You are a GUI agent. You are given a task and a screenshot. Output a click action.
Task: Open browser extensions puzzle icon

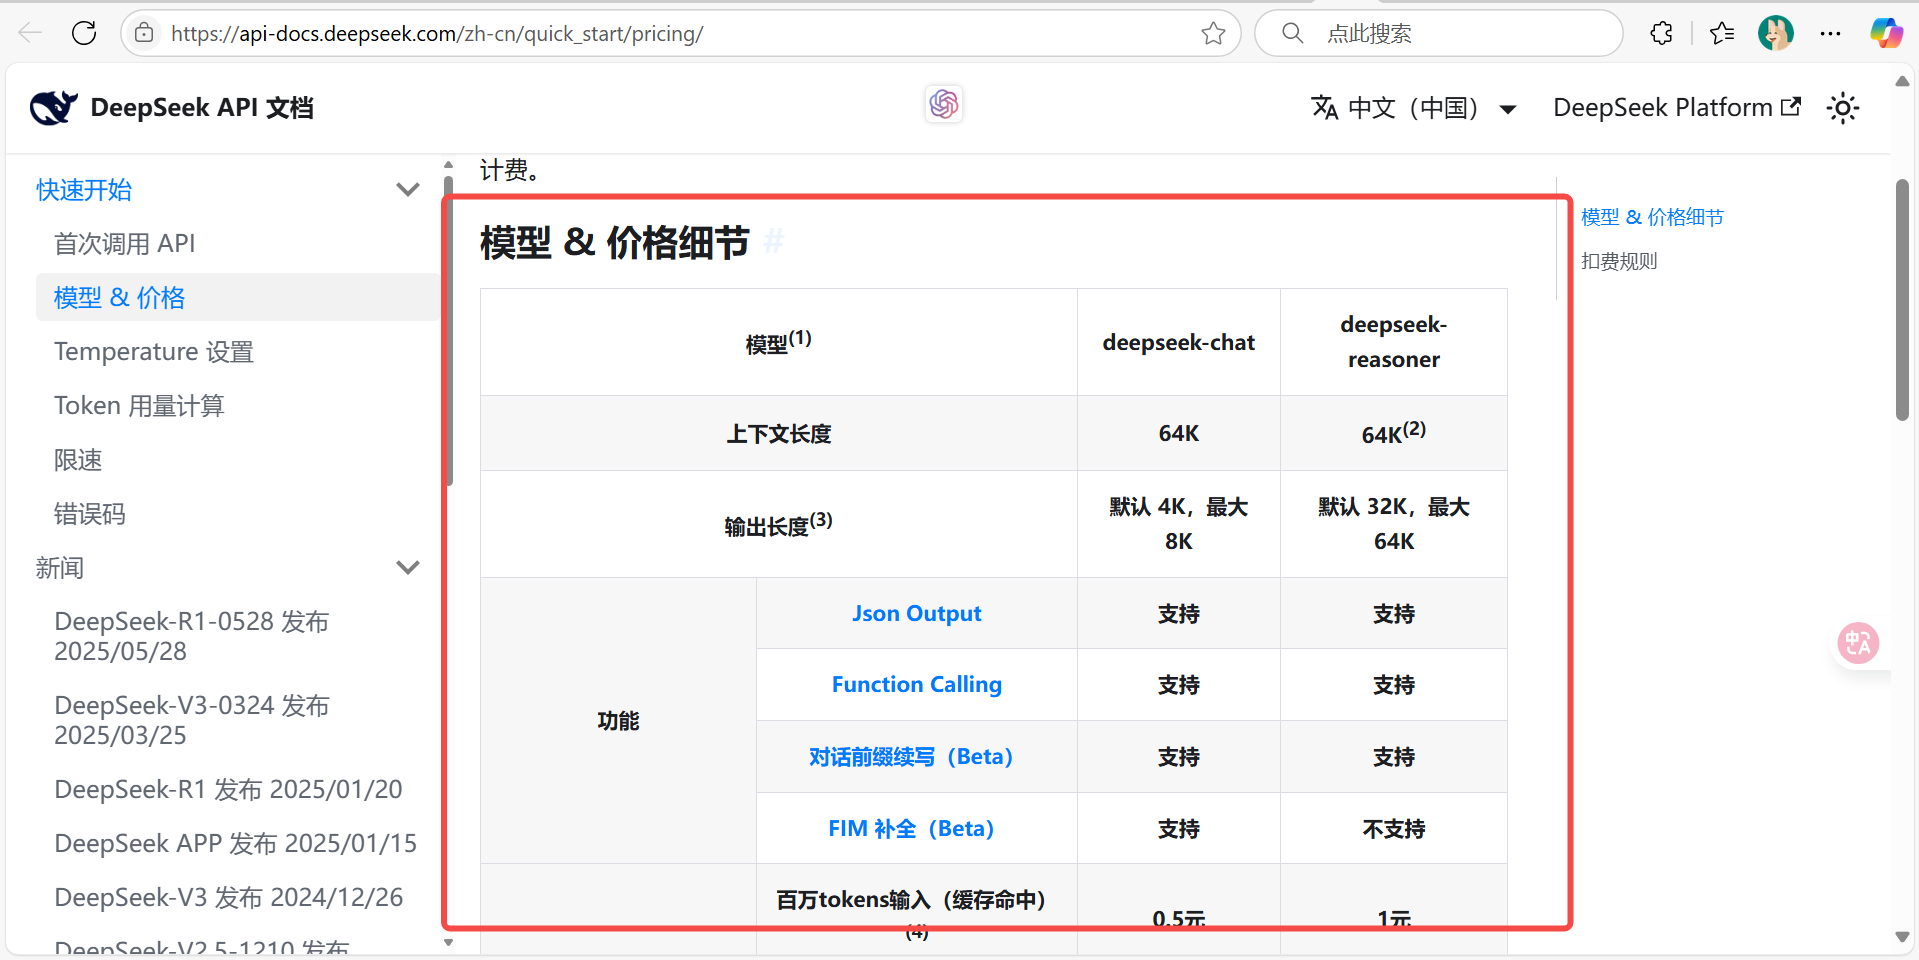tap(1661, 33)
